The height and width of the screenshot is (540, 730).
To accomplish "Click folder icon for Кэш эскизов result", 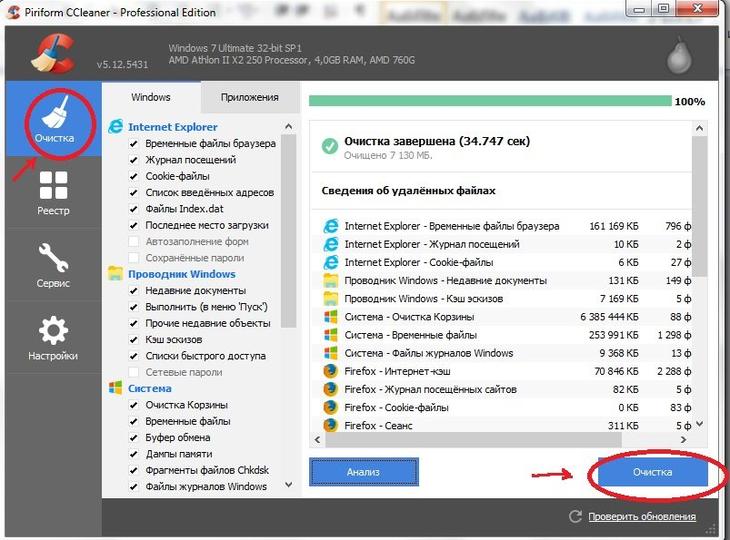I will coord(331,299).
